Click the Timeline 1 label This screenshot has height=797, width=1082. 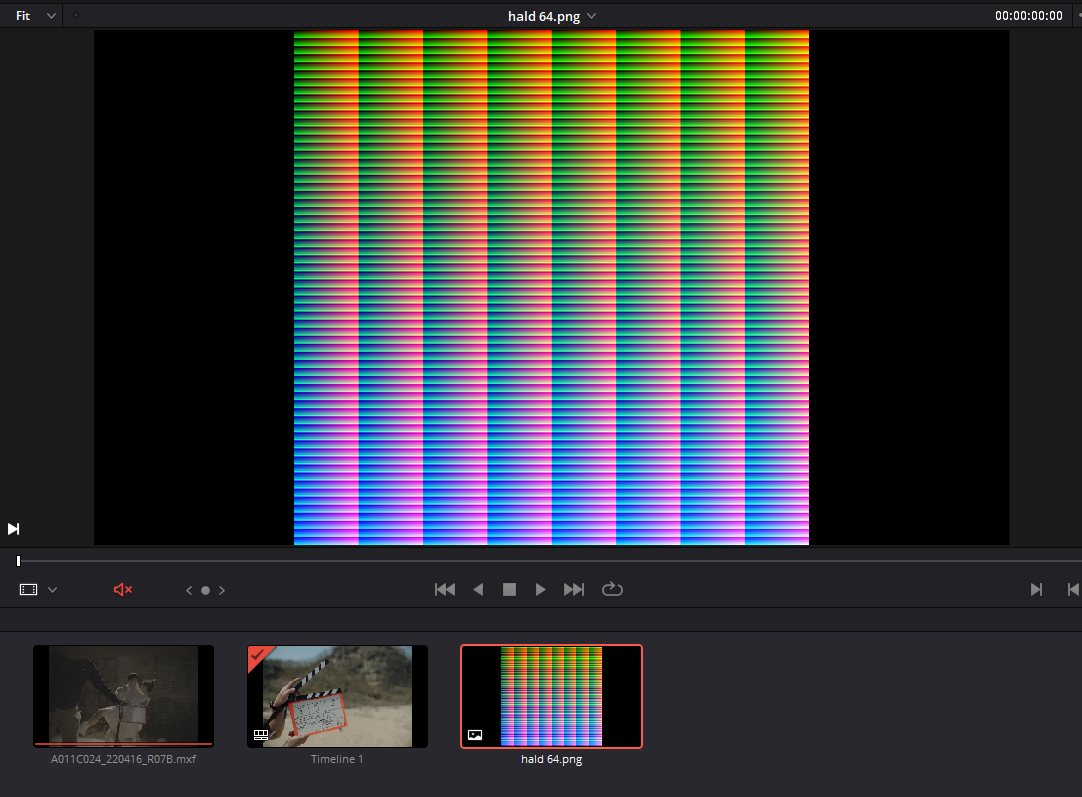[337, 759]
